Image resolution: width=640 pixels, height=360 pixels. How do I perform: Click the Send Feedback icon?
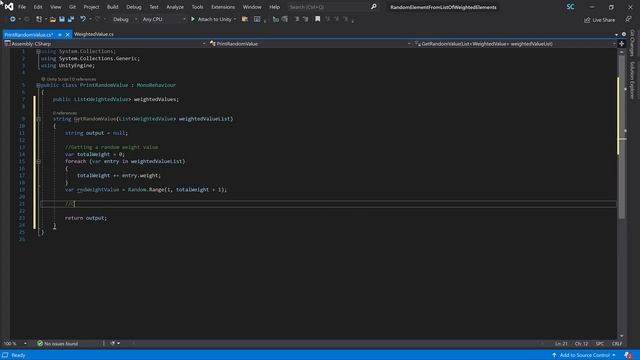click(628, 19)
